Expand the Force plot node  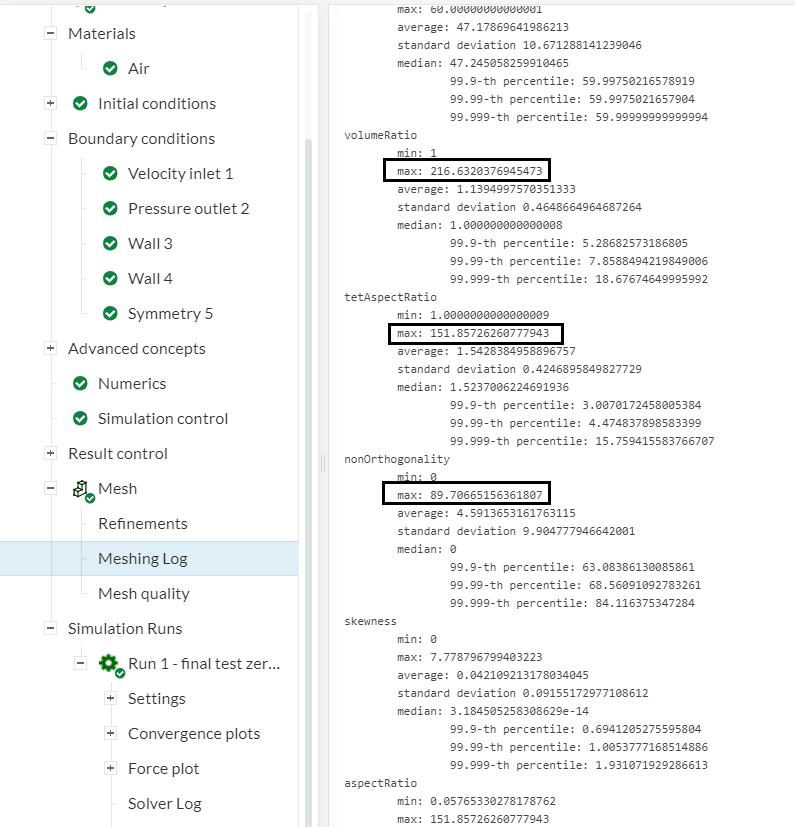[110, 768]
